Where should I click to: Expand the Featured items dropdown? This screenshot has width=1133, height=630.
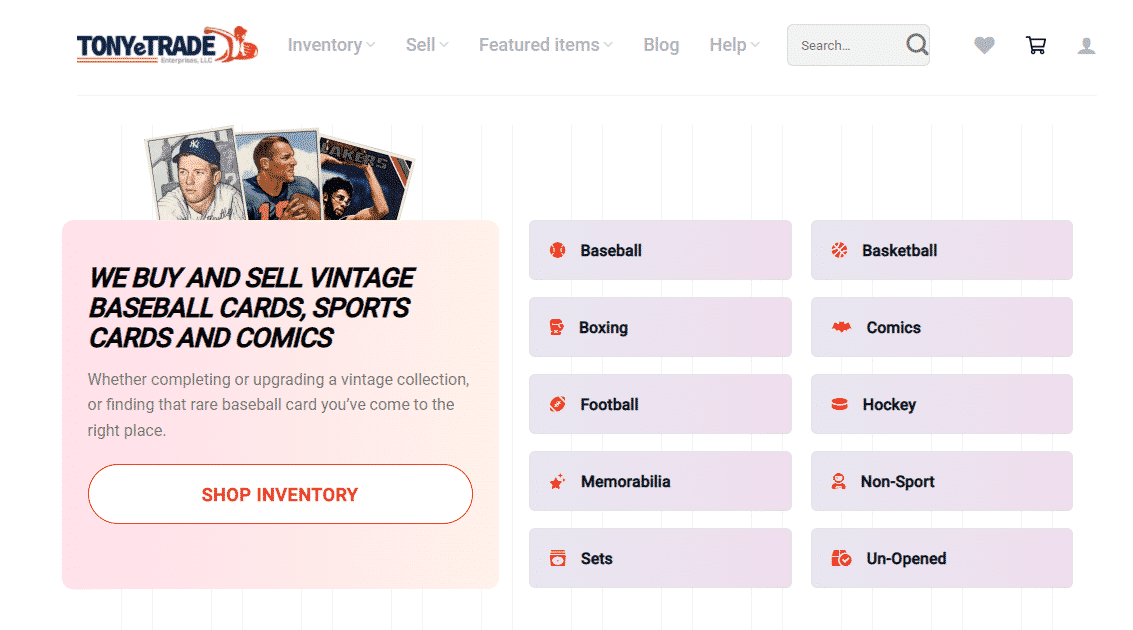[x=545, y=45]
